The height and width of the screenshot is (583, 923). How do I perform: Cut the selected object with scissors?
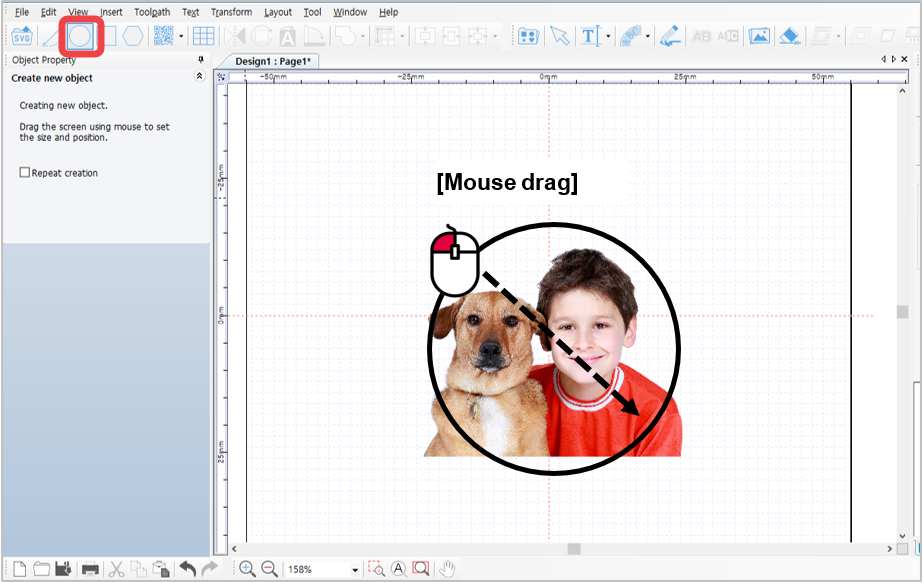pyautogui.click(x=117, y=569)
